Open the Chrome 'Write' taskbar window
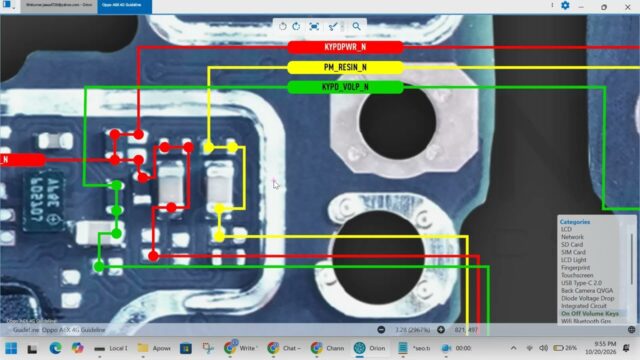The width and height of the screenshot is (640, 360). [240, 348]
